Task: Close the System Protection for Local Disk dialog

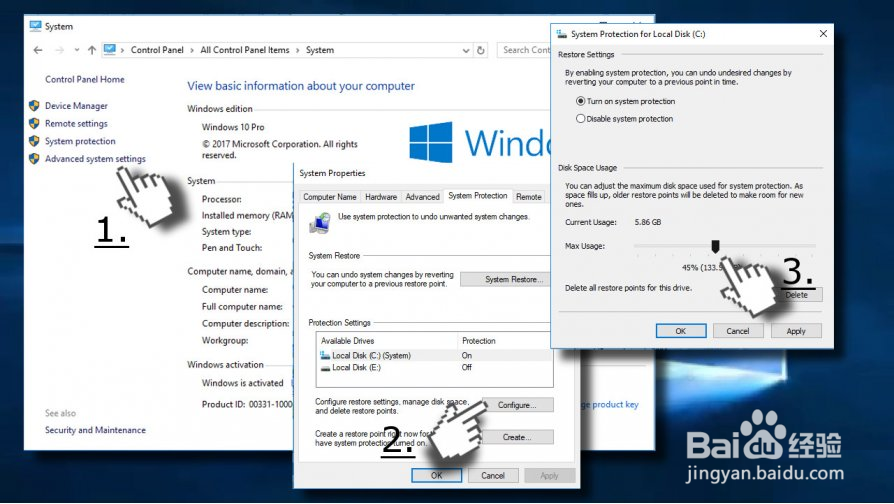Action: (823, 34)
